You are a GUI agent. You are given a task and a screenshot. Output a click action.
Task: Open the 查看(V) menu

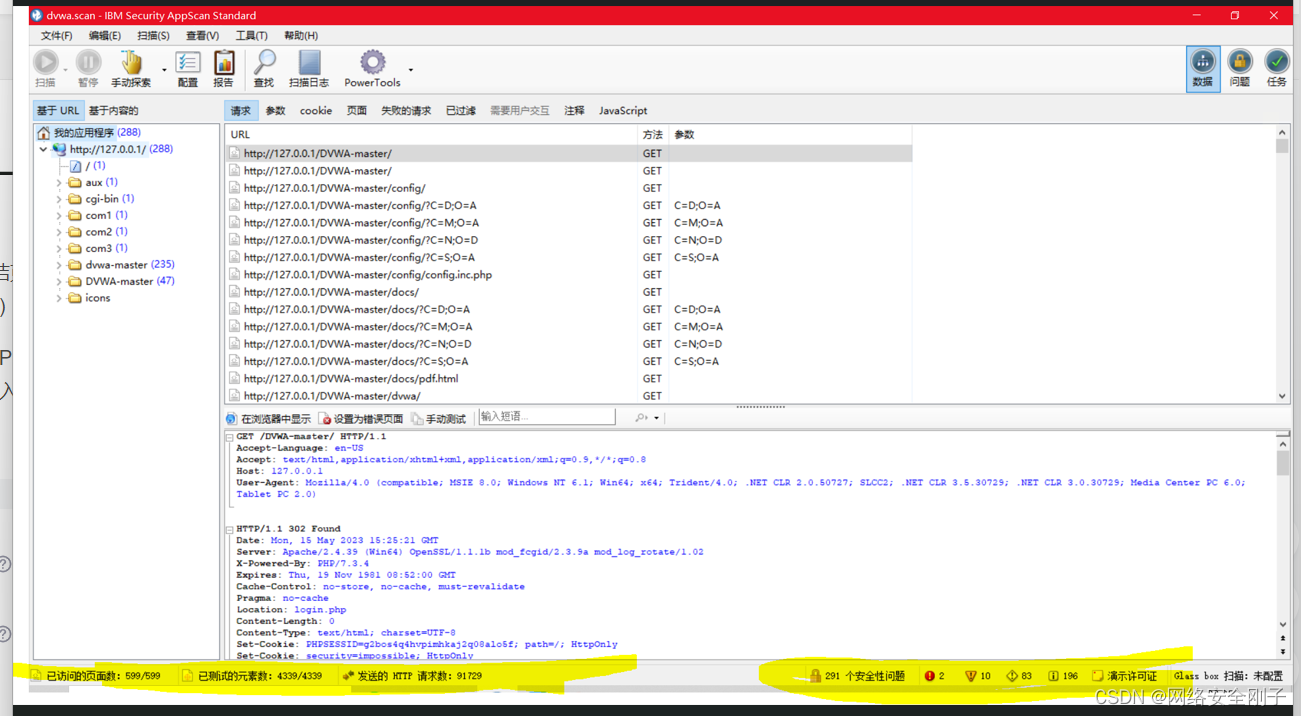(x=202, y=35)
